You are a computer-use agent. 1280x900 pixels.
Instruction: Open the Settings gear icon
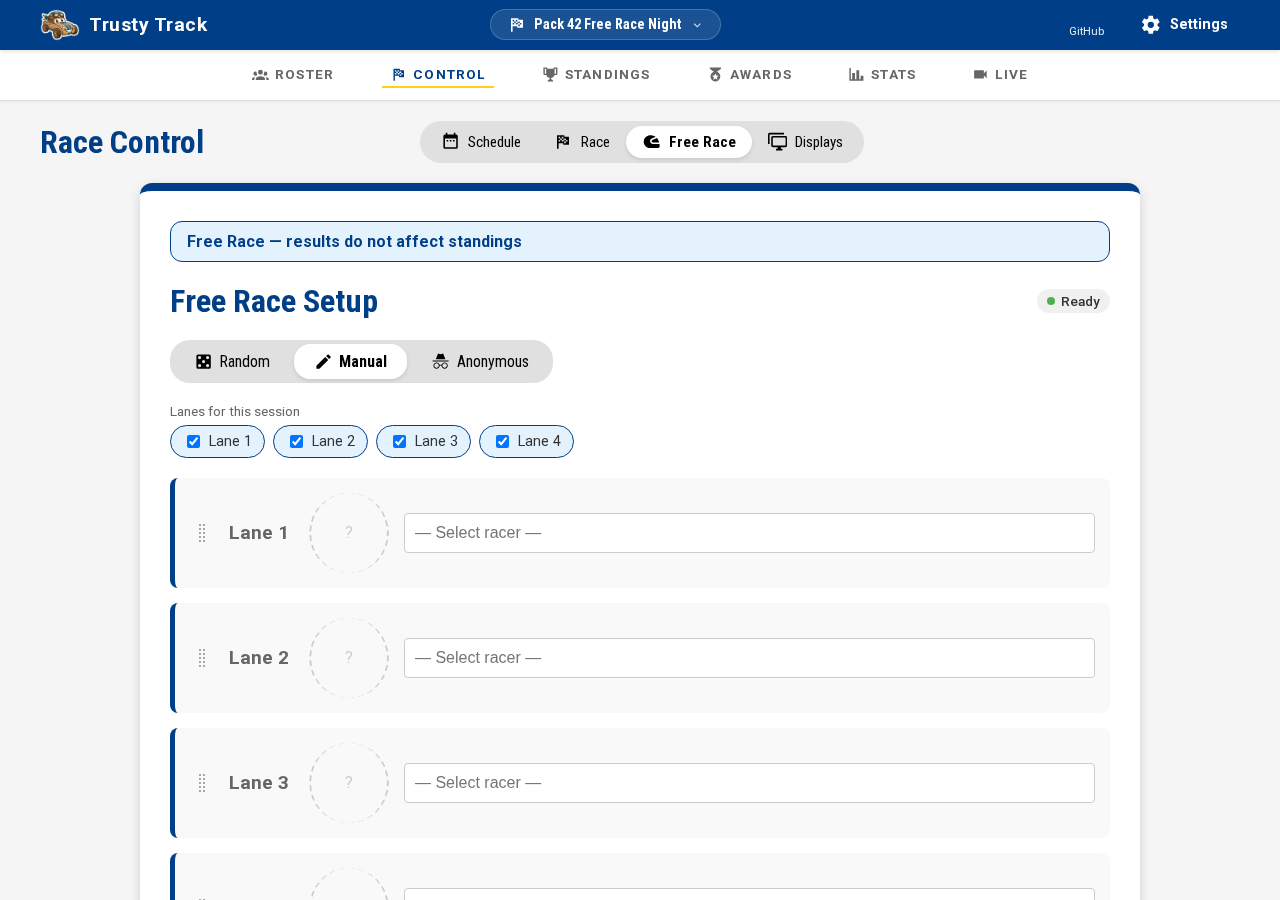1151,25
